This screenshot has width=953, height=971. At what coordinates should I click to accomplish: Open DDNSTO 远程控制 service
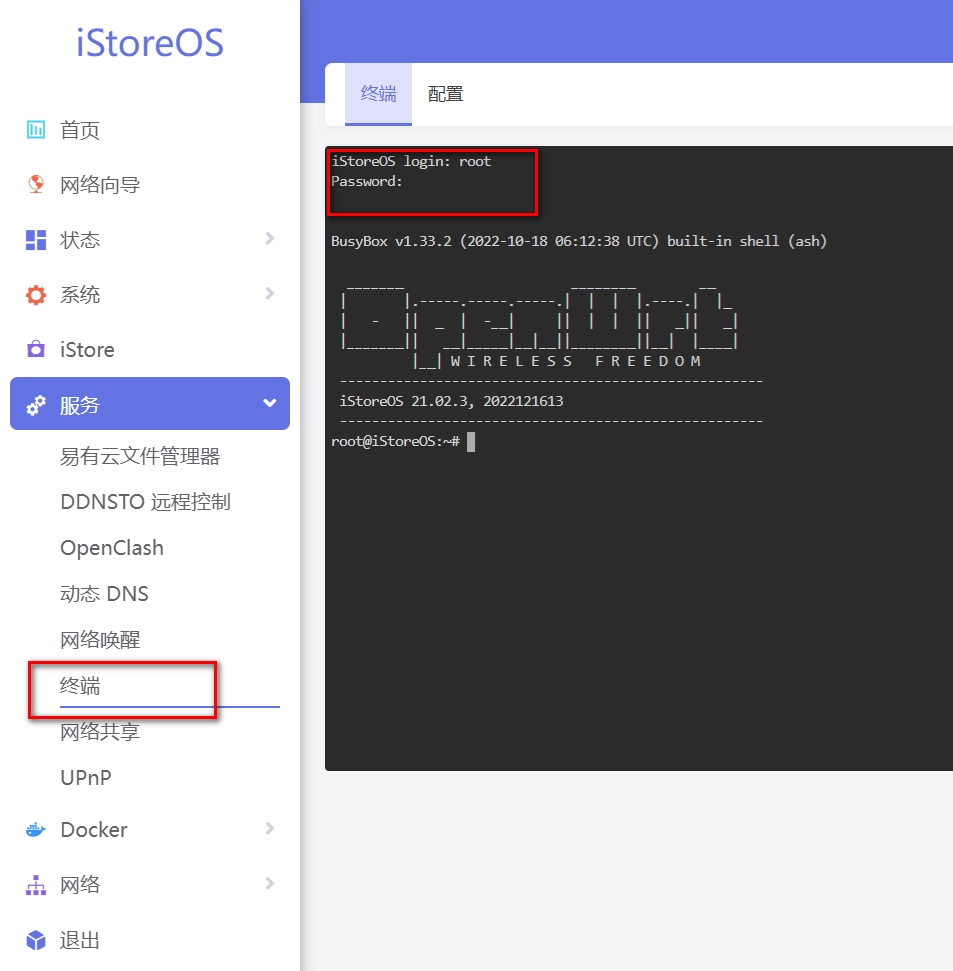pos(146,502)
